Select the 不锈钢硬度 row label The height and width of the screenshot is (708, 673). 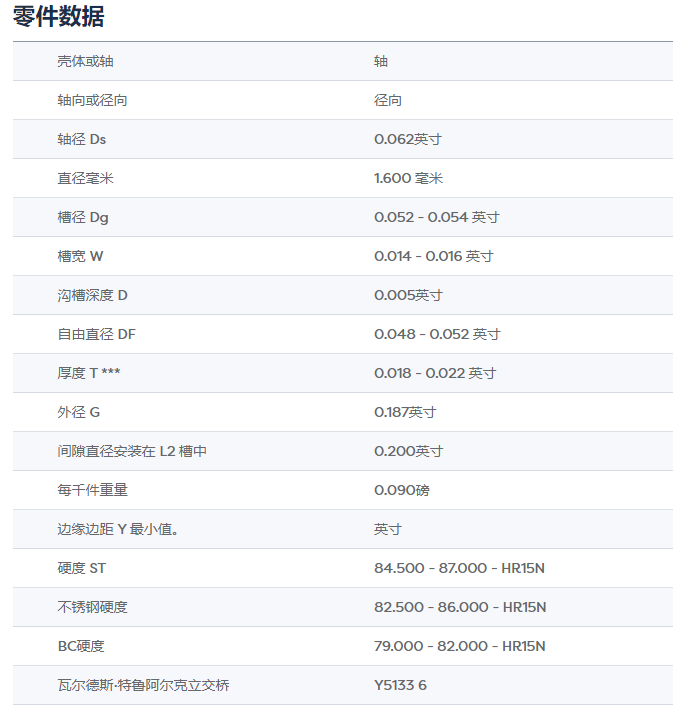click(x=93, y=608)
